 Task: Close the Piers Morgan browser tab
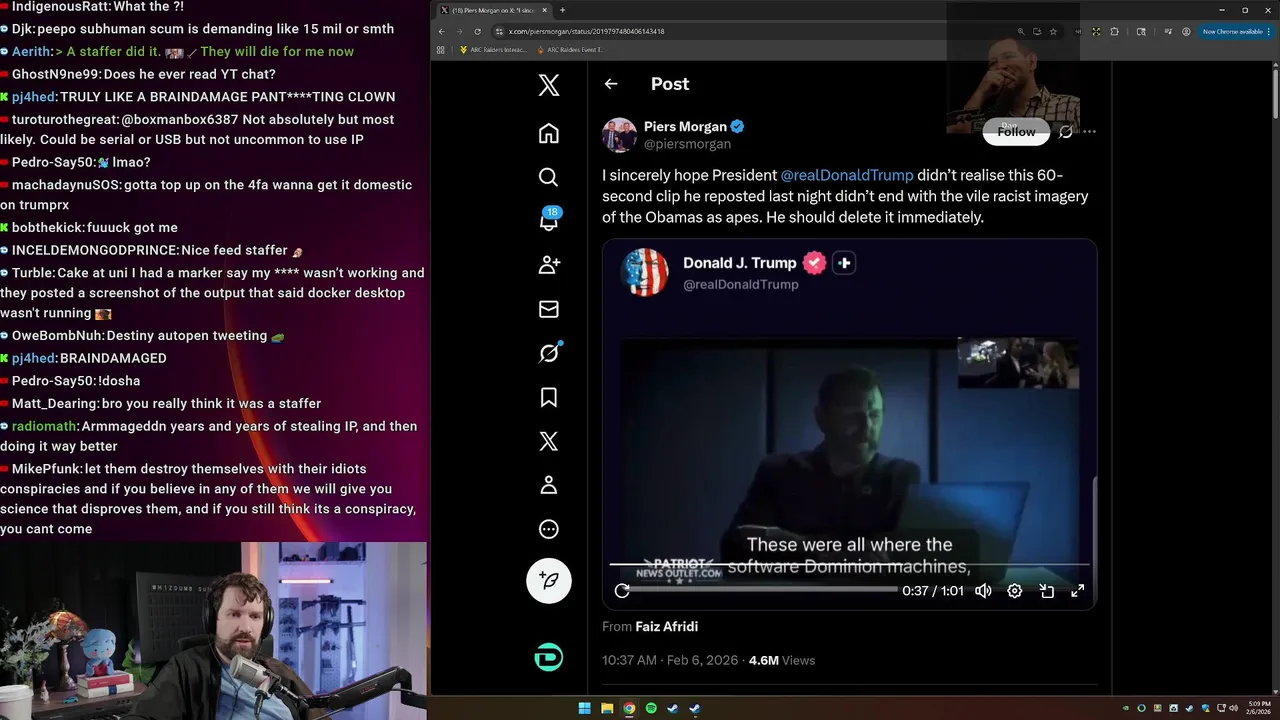pyautogui.click(x=544, y=10)
